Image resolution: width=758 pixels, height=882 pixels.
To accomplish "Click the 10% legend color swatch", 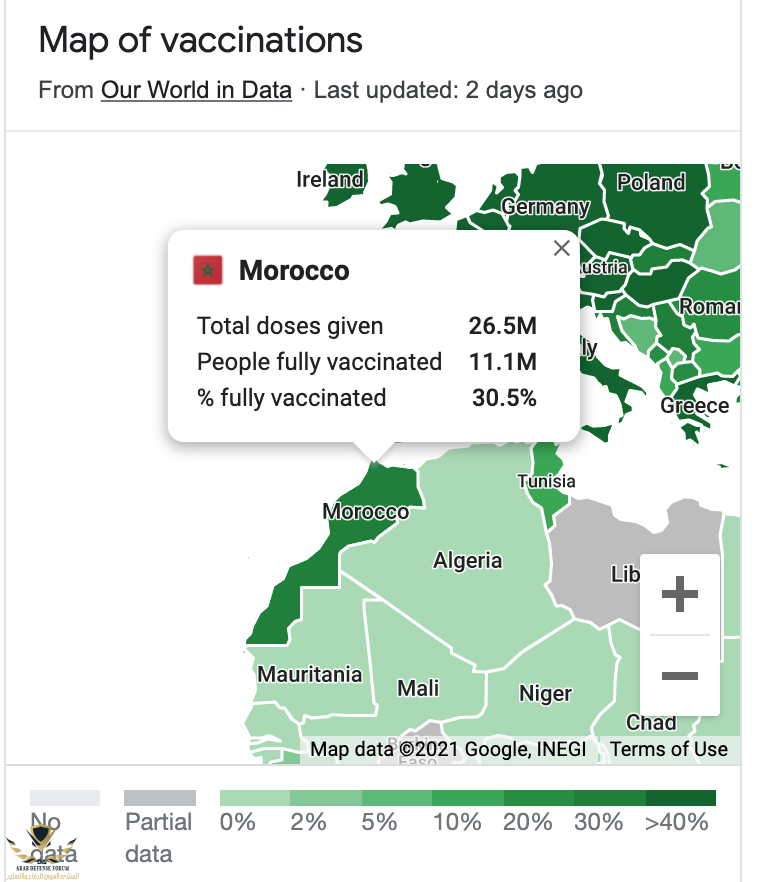I will [x=468, y=798].
